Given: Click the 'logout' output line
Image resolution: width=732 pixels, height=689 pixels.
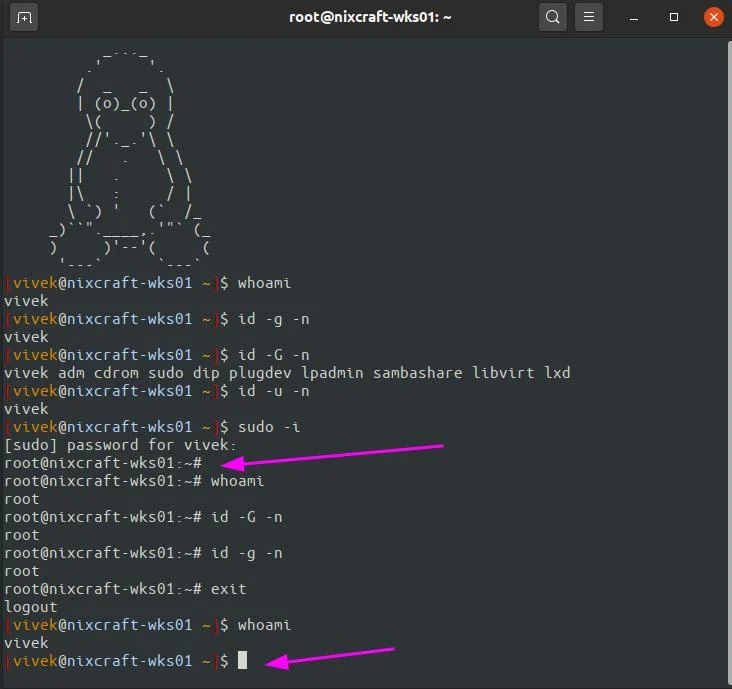Looking at the screenshot, I should [x=31, y=607].
